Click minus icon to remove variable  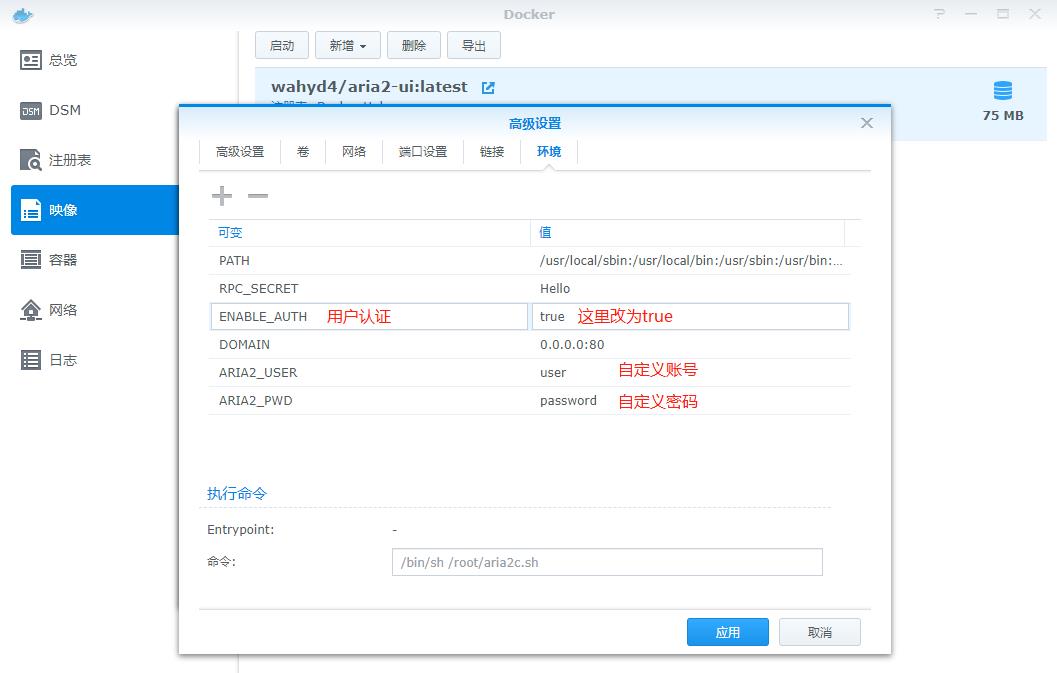tap(258, 196)
